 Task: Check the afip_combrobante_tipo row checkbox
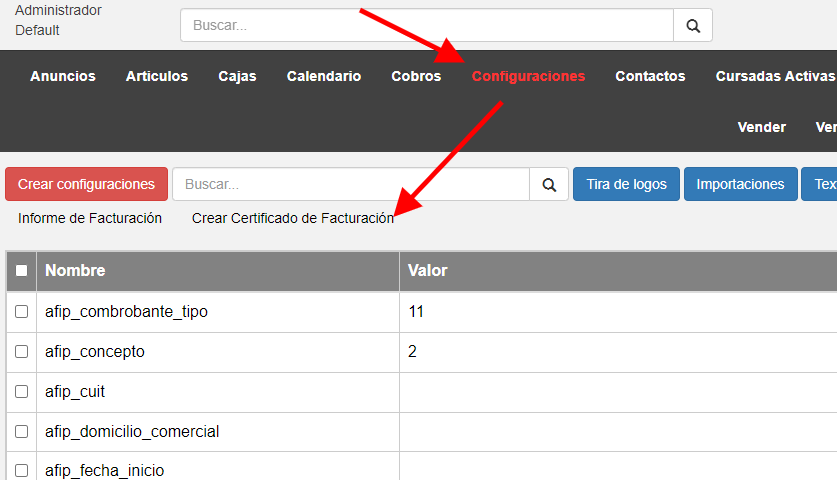[x=21, y=312]
